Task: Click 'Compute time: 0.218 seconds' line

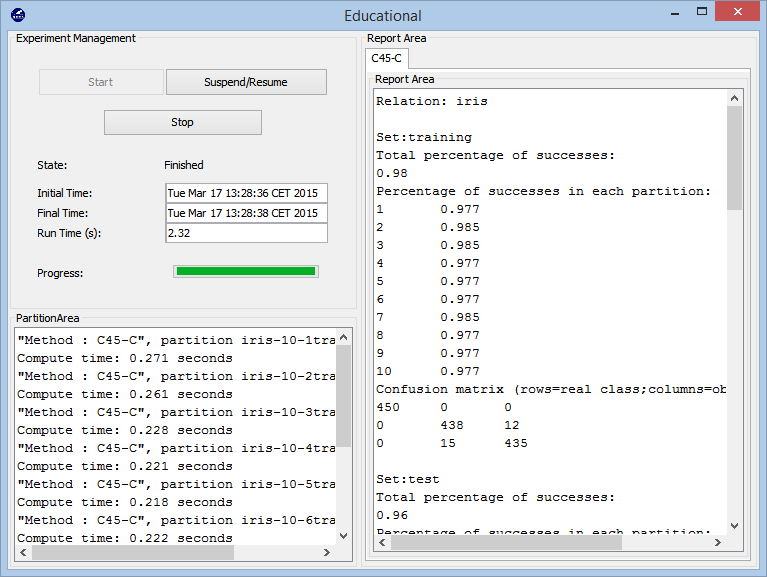Action: tap(125, 502)
